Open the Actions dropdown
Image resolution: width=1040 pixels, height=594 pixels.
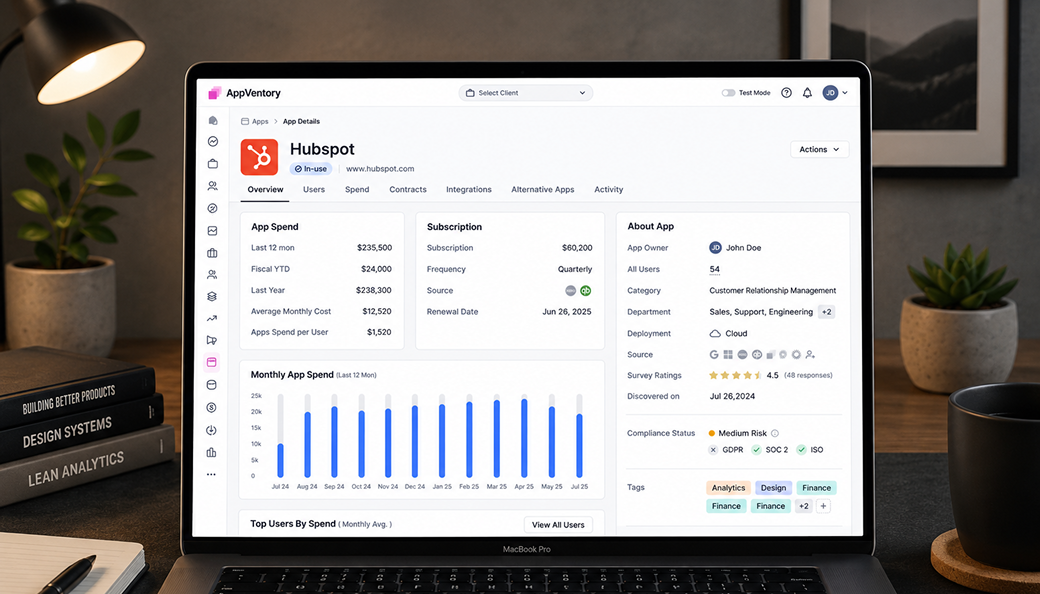(819, 149)
